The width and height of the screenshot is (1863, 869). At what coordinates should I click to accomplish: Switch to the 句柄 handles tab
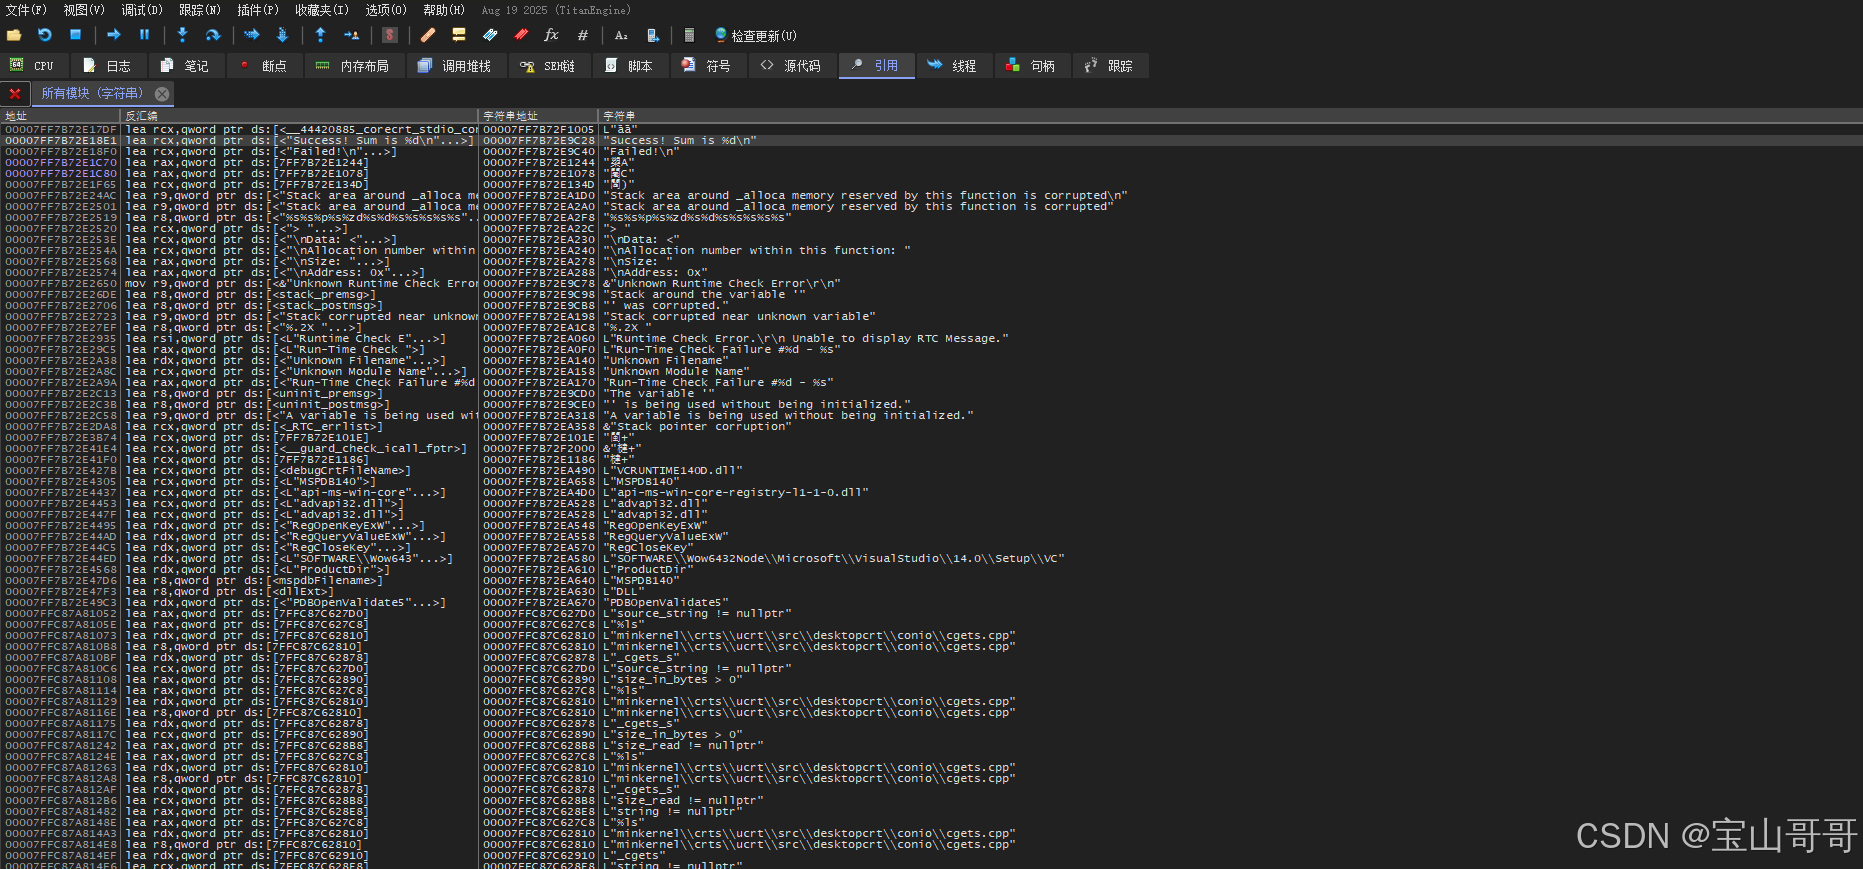click(x=1032, y=66)
